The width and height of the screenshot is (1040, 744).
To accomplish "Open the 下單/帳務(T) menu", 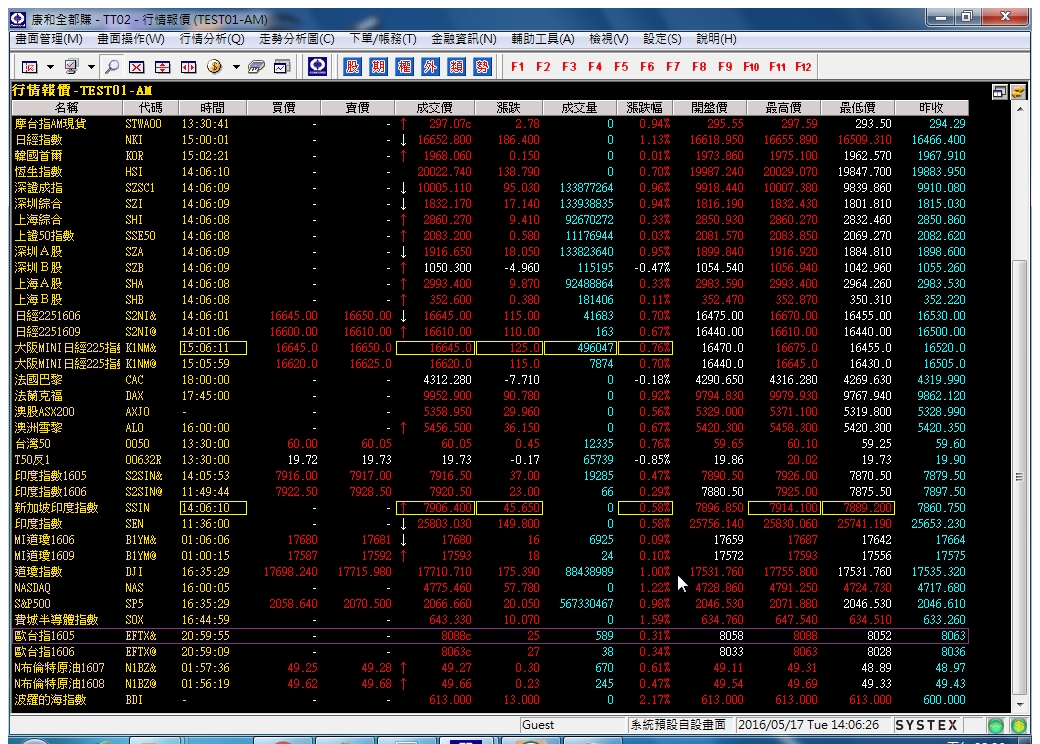I will (383, 39).
